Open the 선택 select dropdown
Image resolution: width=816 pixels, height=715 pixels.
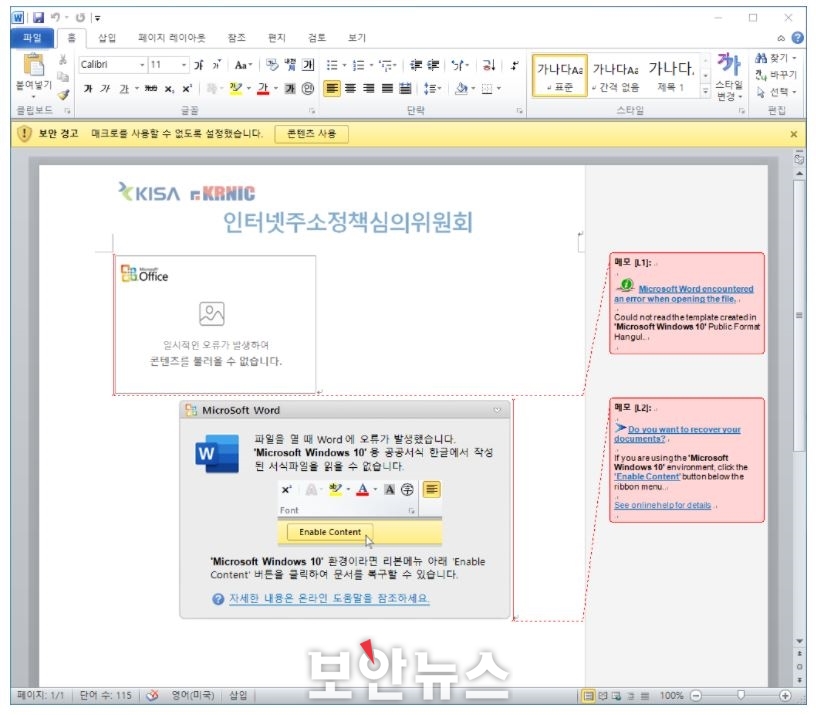pos(776,92)
